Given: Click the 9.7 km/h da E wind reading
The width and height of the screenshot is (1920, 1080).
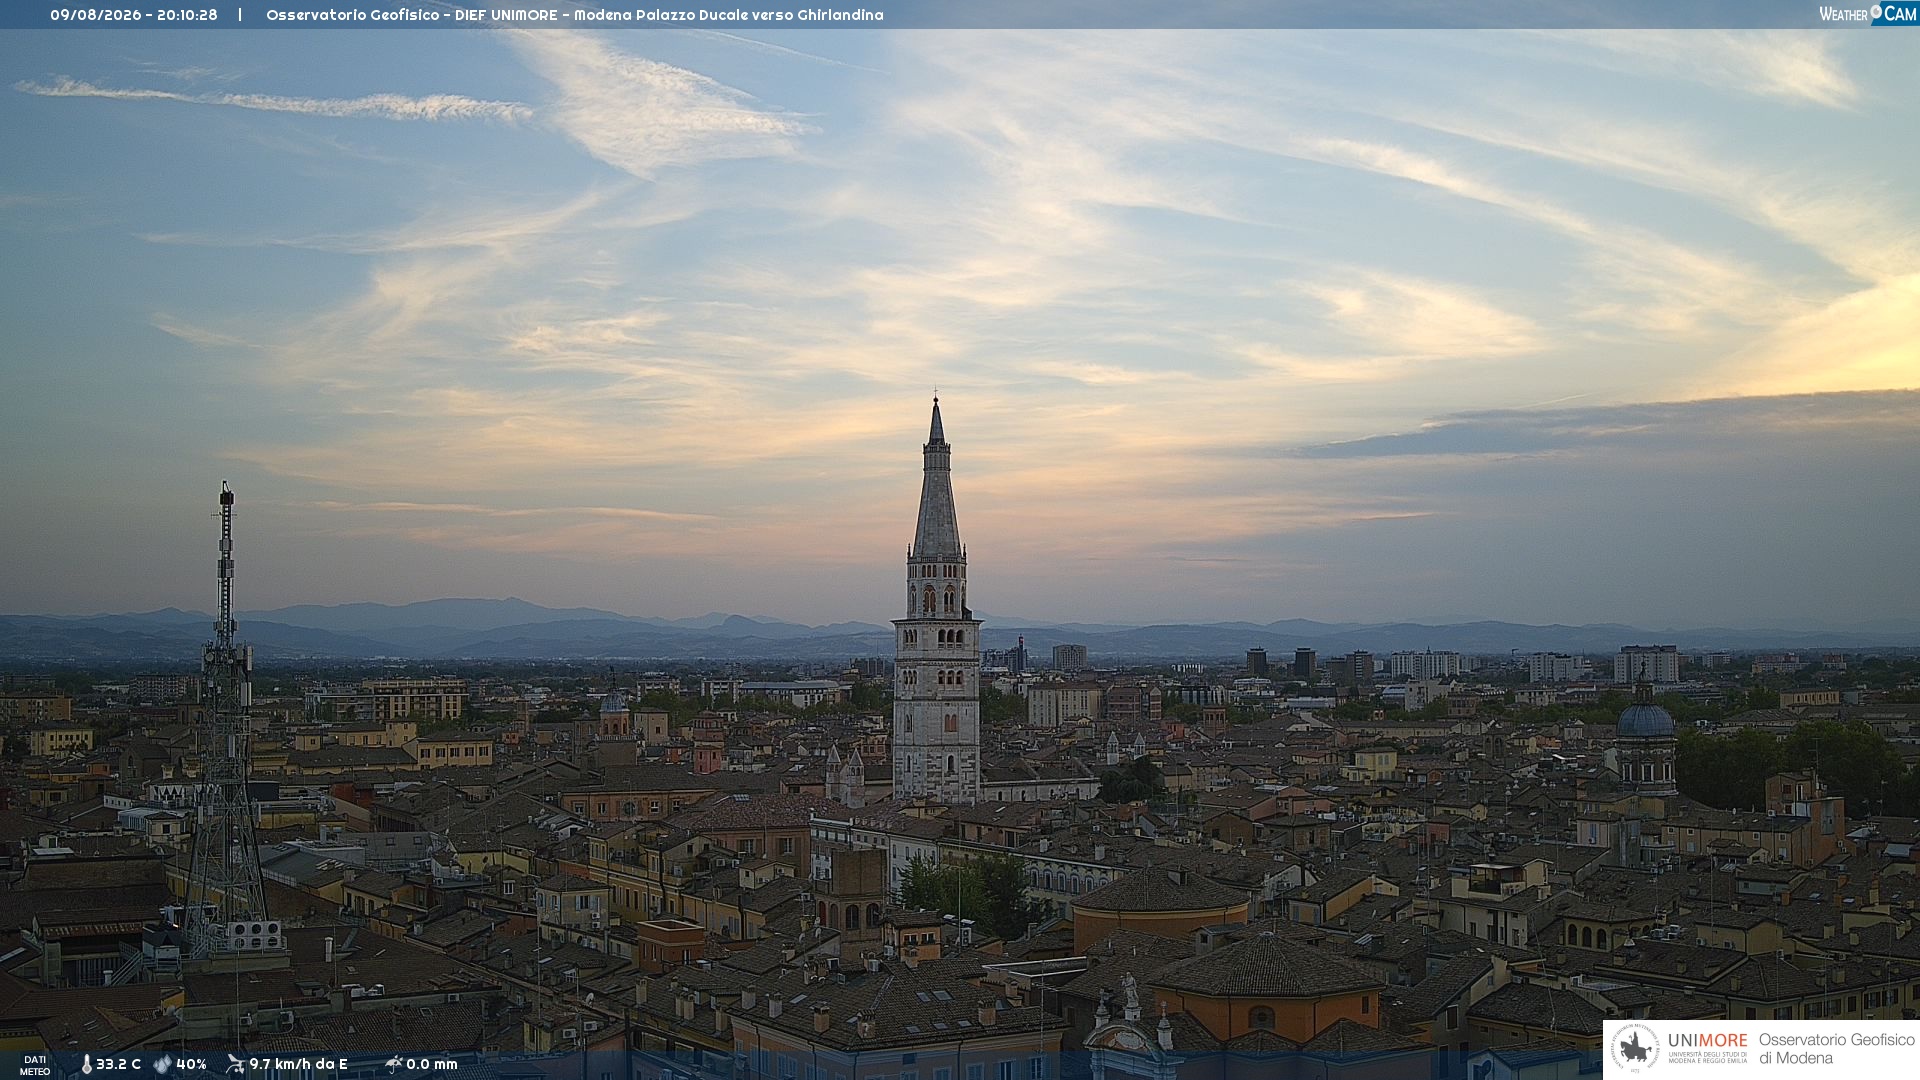Looking at the screenshot, I should pyautogui.click(x=298, y=1064).
